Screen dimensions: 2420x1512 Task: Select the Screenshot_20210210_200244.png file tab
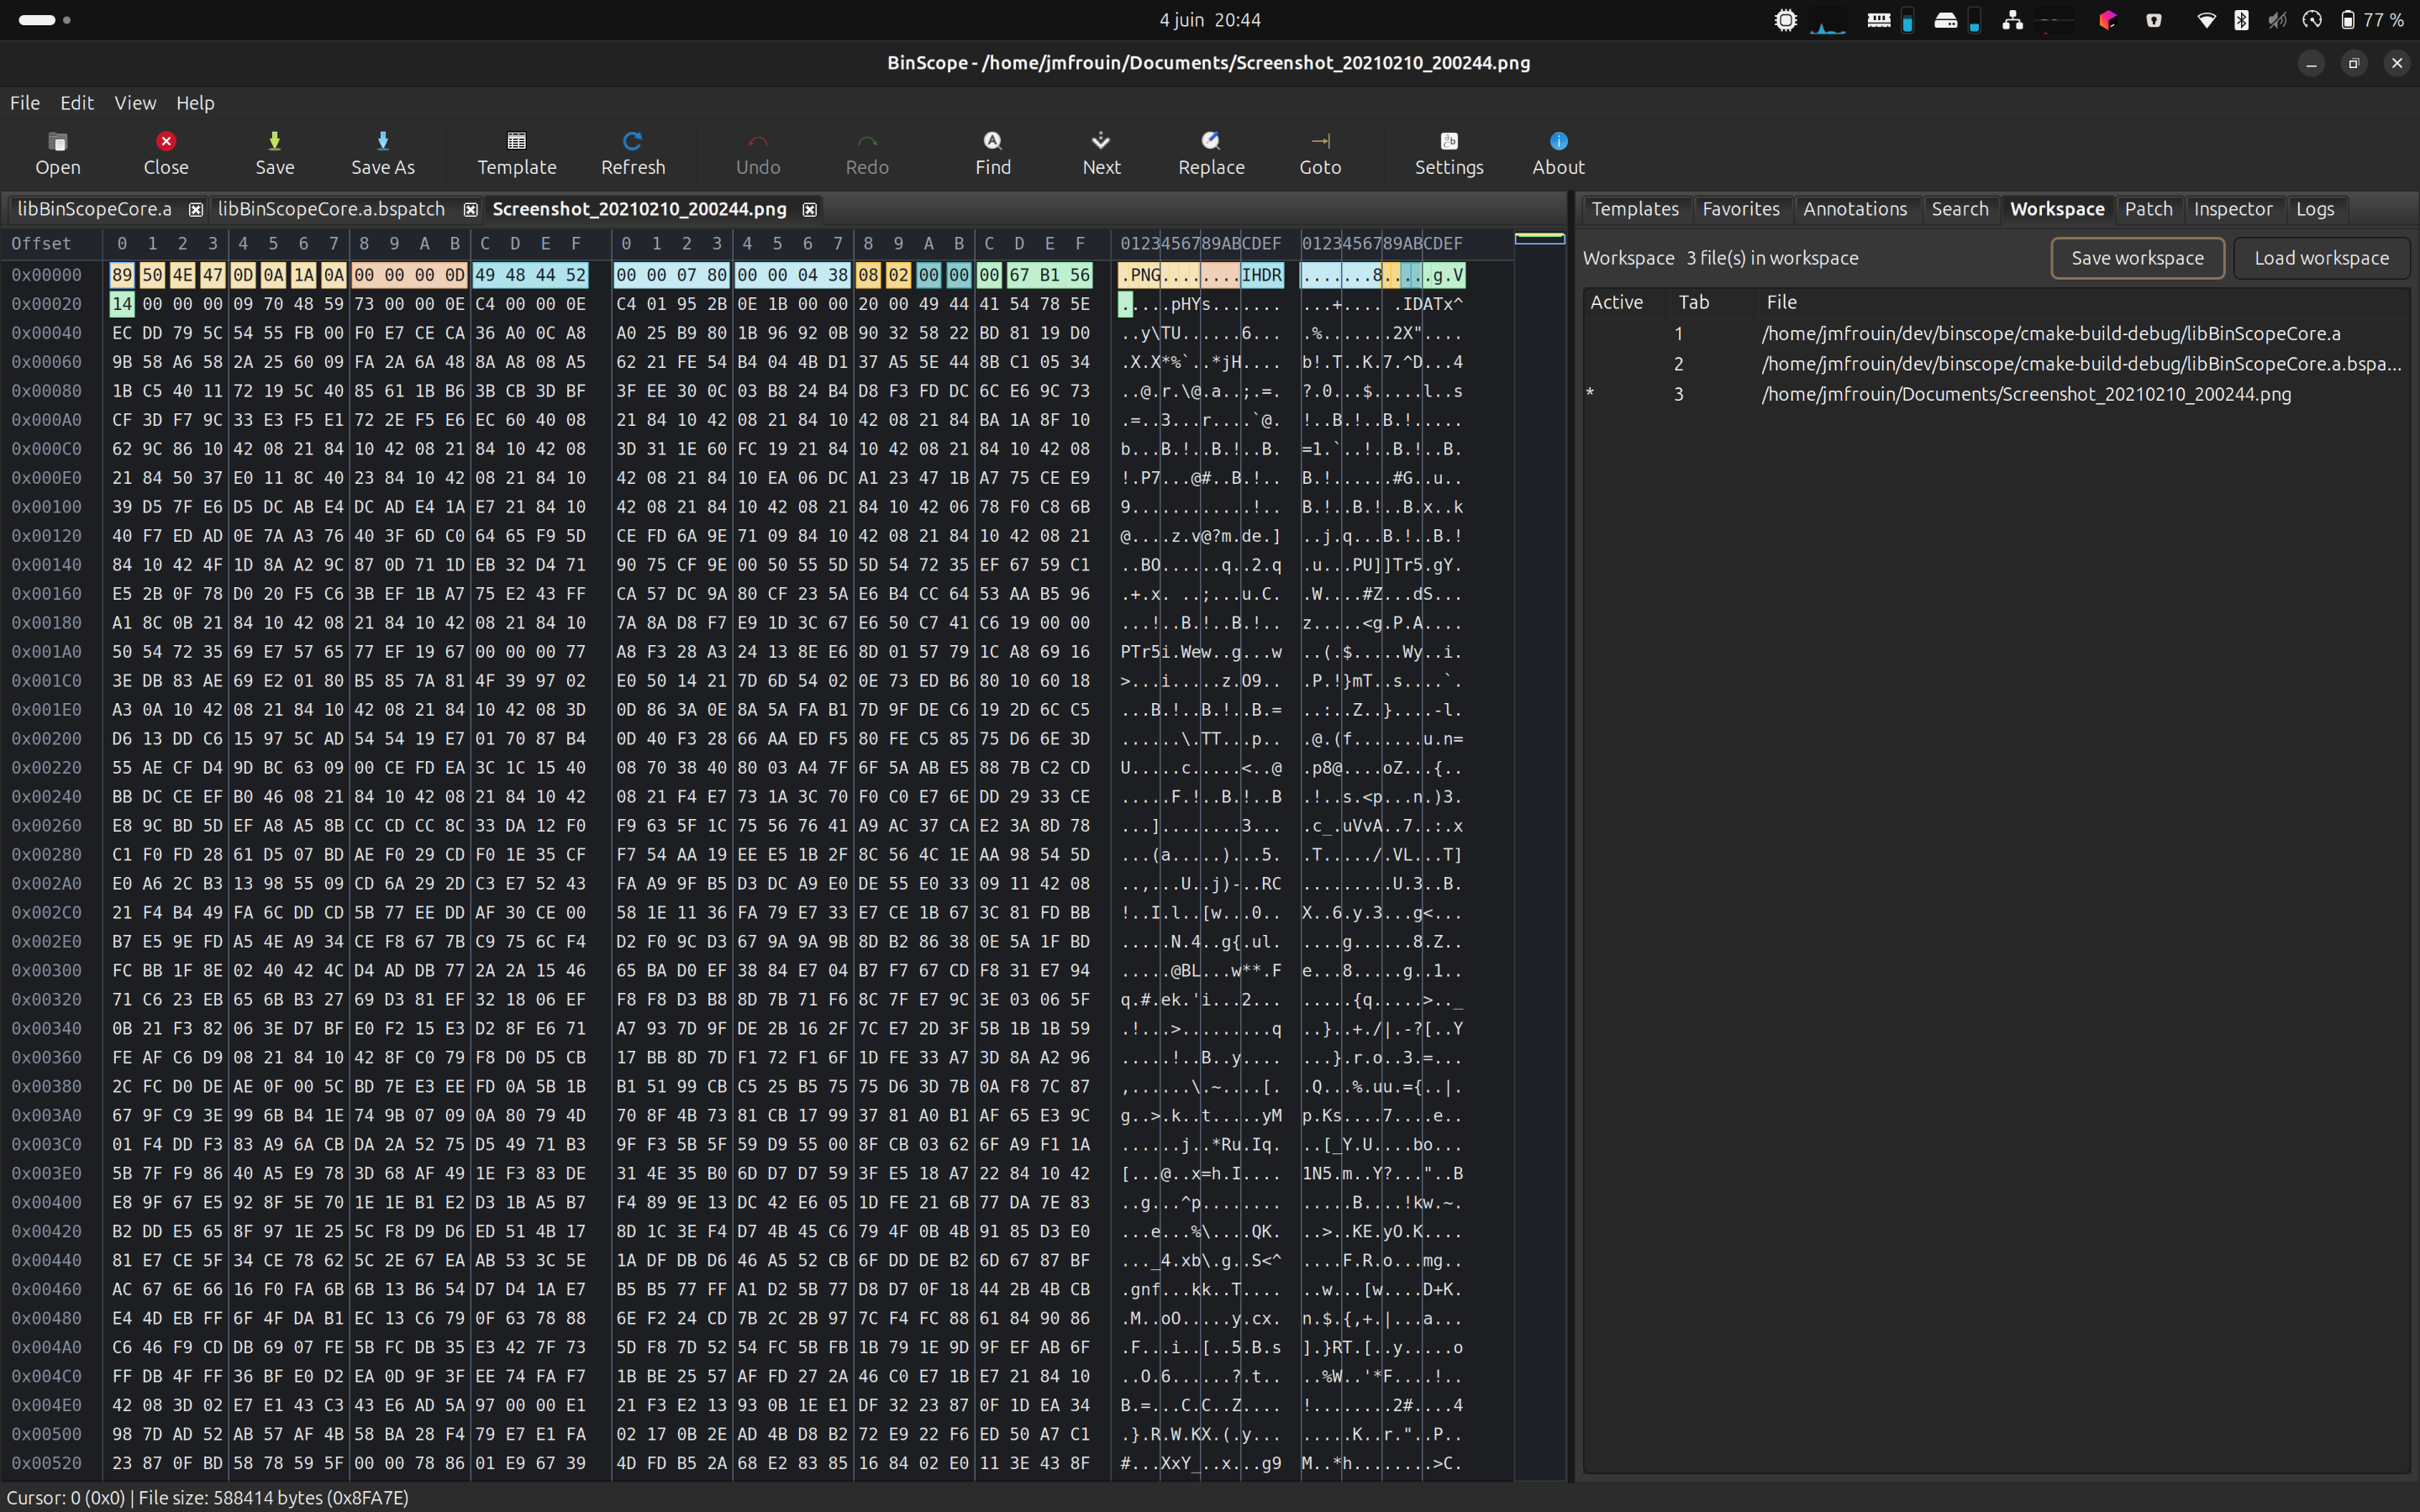[639, 209]
